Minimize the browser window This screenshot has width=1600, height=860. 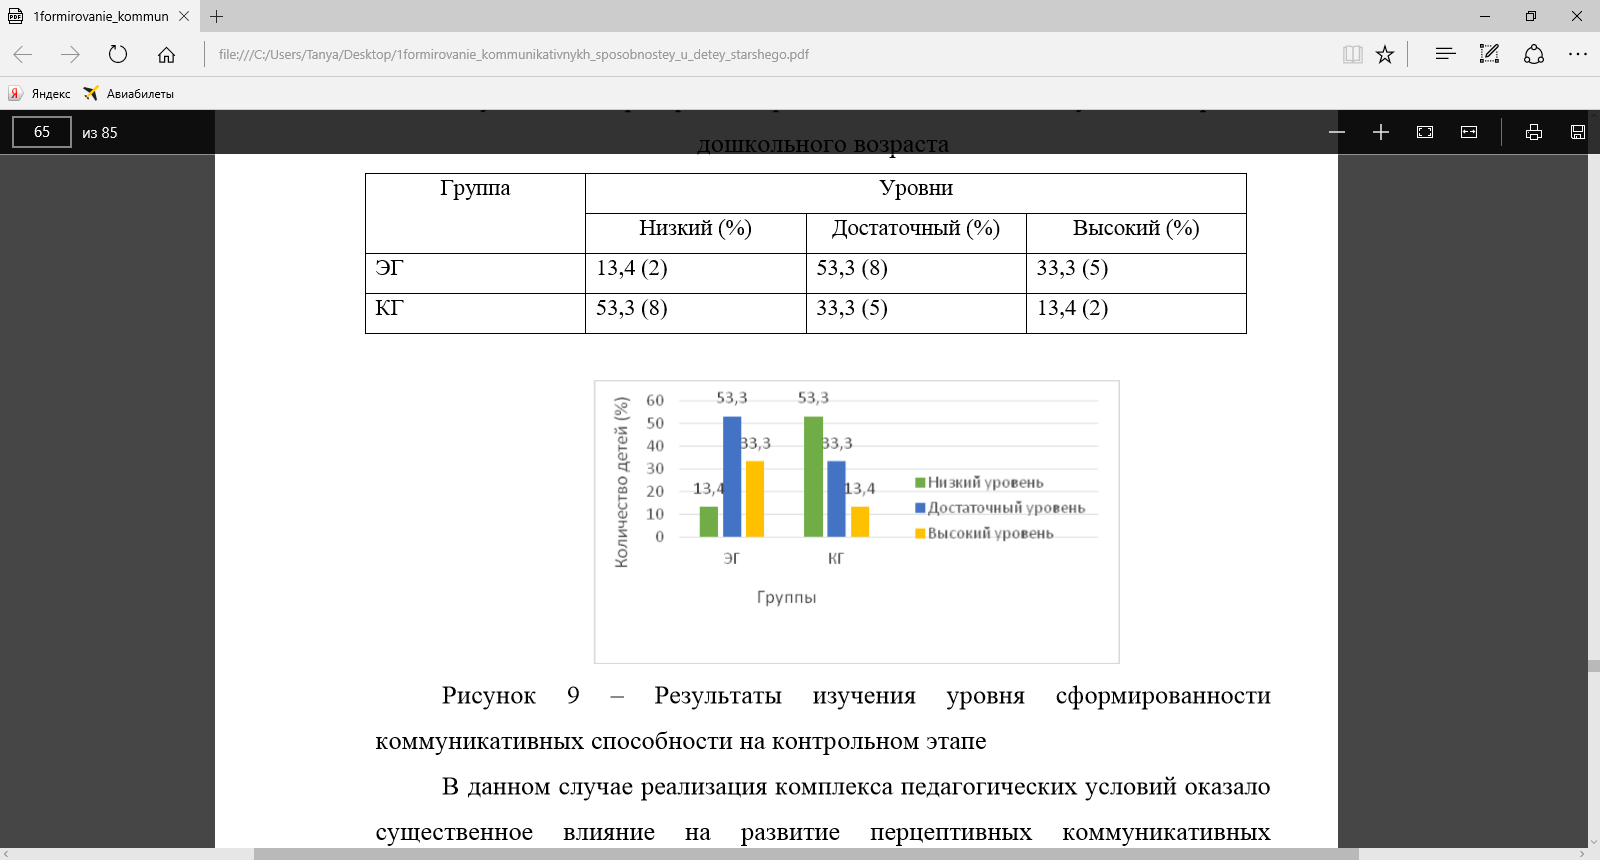pyautogui.click(x=1485, y=16)
